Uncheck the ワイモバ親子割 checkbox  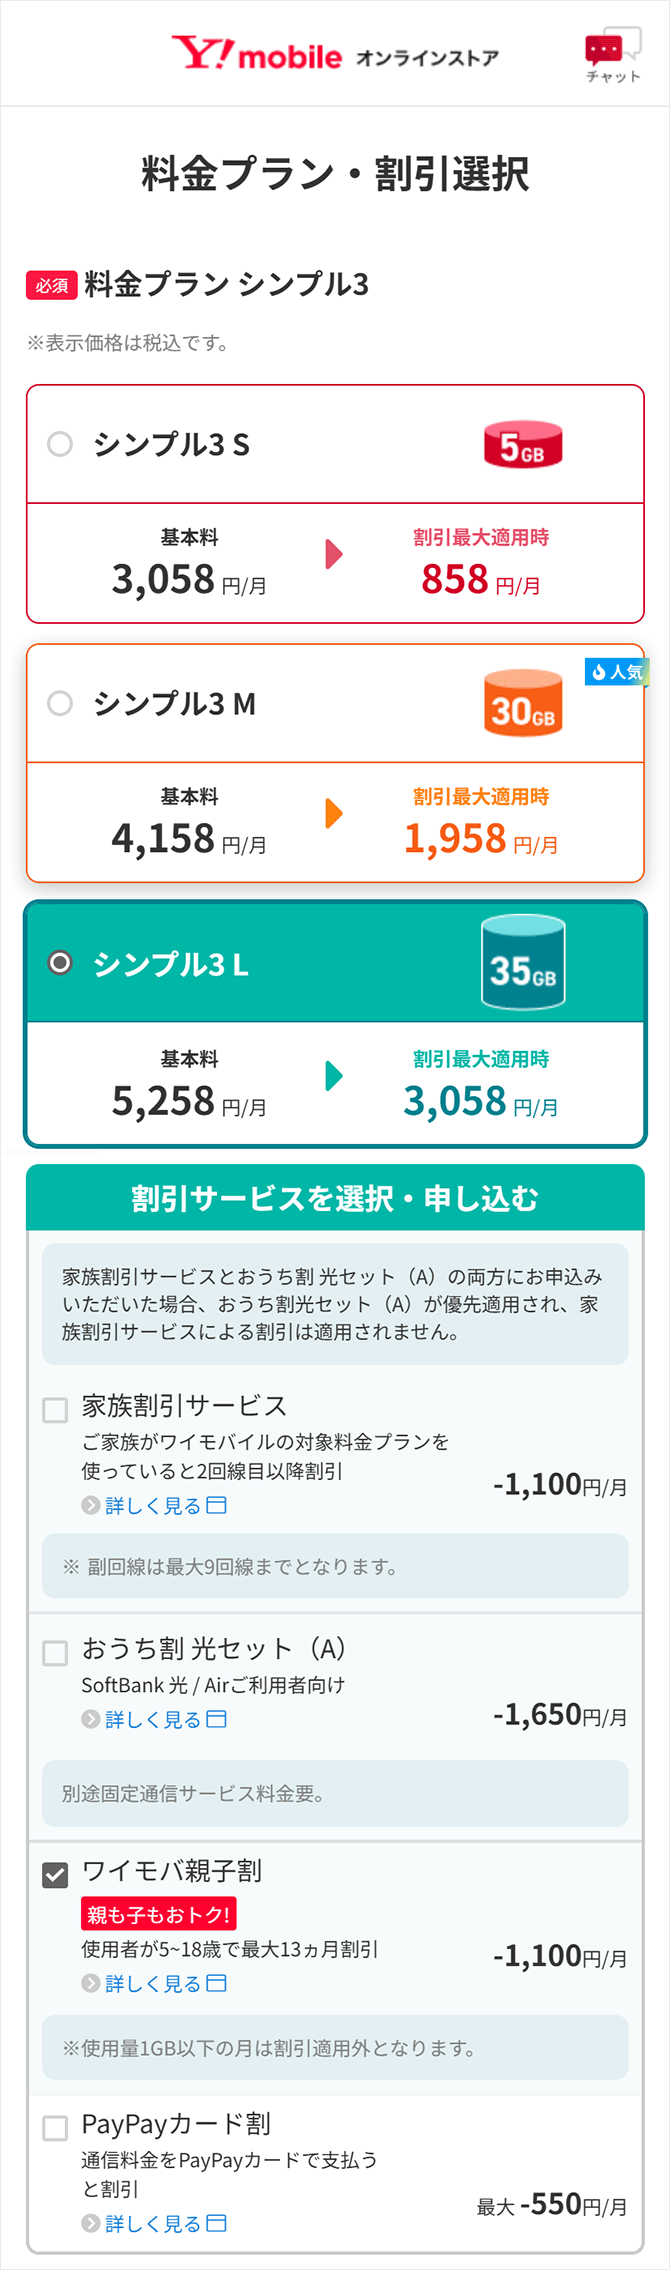pos(55,1875)
